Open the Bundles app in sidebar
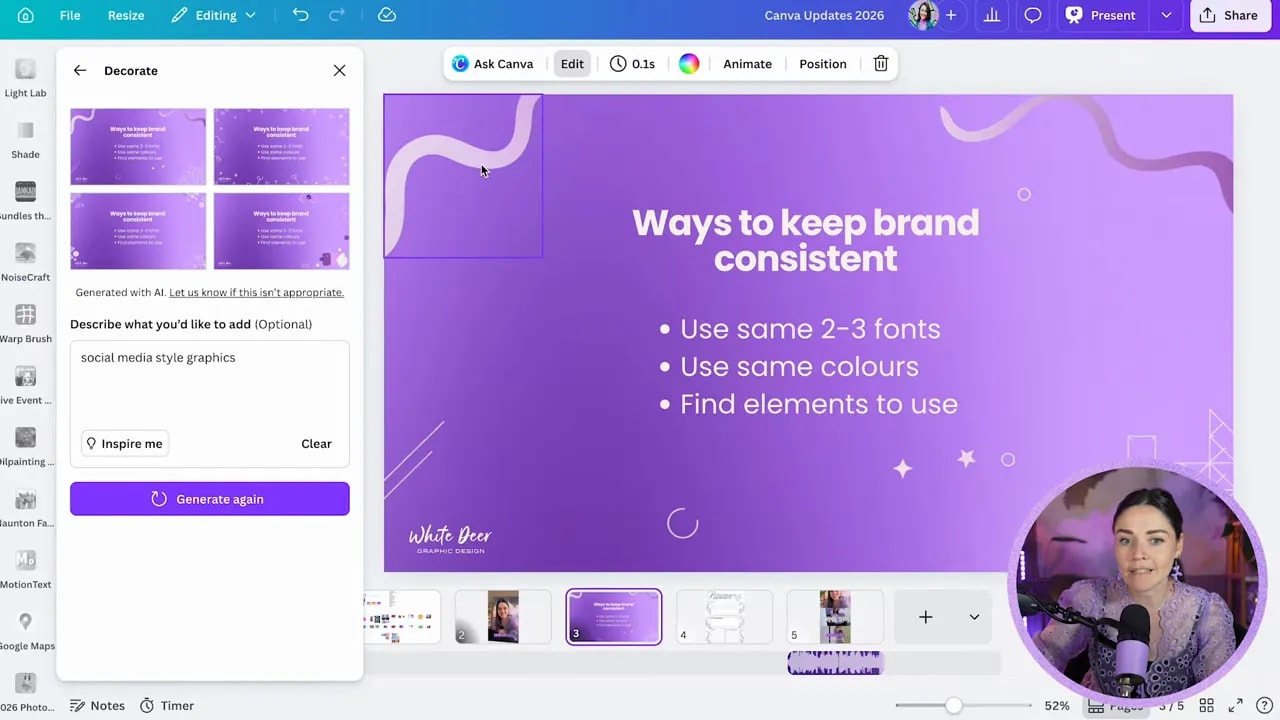 pyautogui.click(x=25, y=201)
